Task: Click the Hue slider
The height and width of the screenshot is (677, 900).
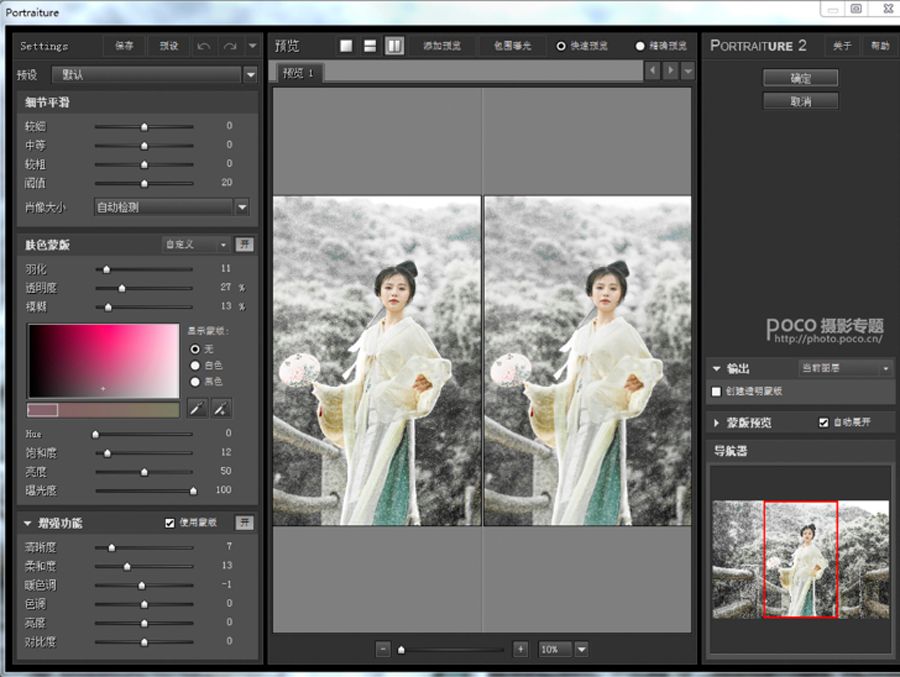Action: click(144, 434)
